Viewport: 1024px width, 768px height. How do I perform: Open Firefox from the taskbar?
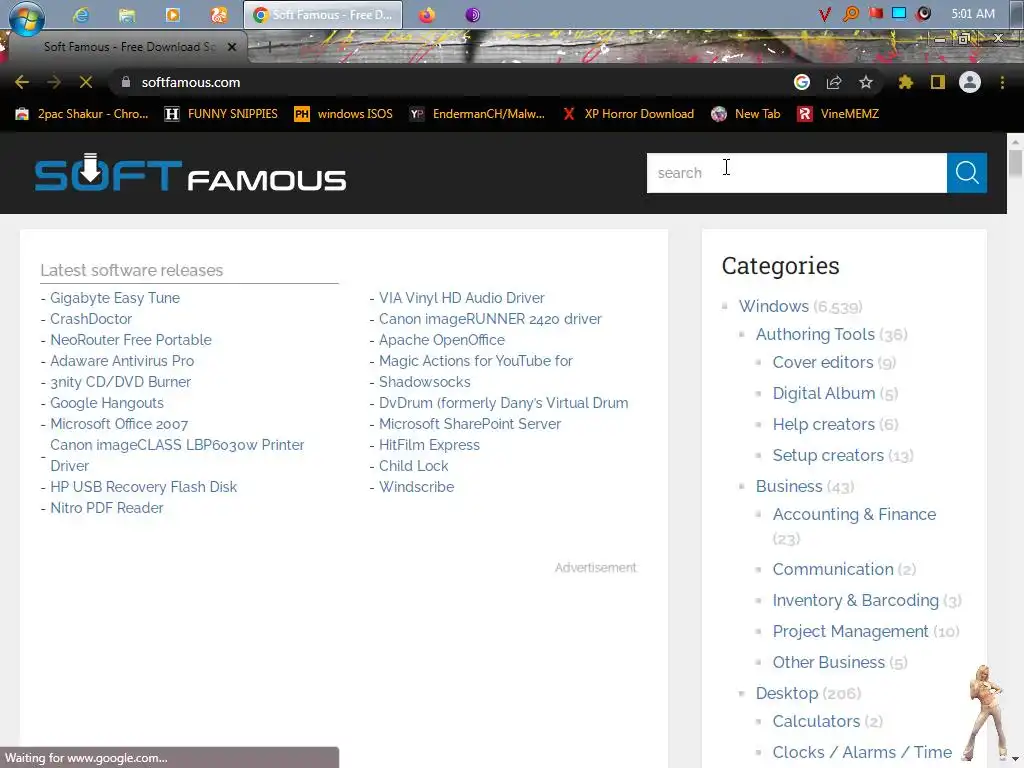click(426, 14)
